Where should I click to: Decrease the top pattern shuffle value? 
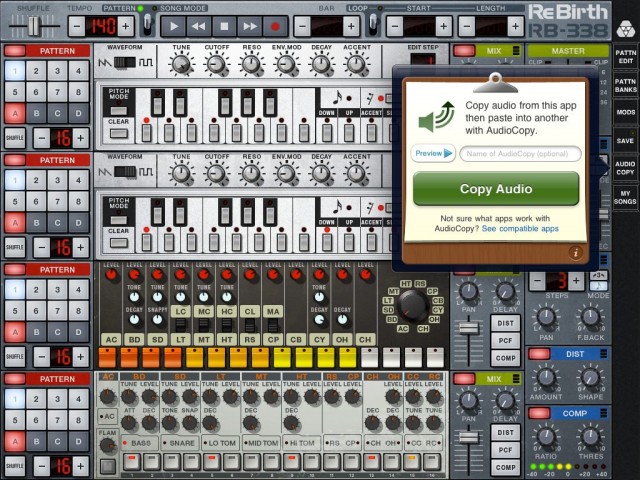coord(41,137)
